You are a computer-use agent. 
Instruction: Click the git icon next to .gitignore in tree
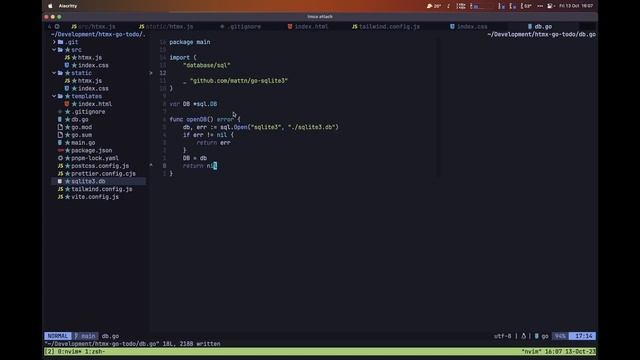click(60, 112)
